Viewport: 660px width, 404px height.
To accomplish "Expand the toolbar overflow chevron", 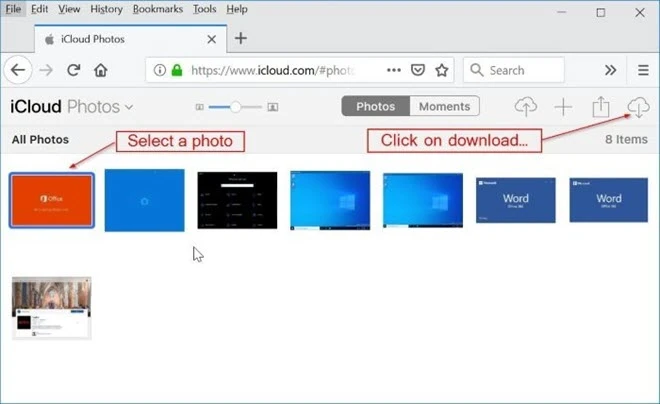I will (611, 70).
